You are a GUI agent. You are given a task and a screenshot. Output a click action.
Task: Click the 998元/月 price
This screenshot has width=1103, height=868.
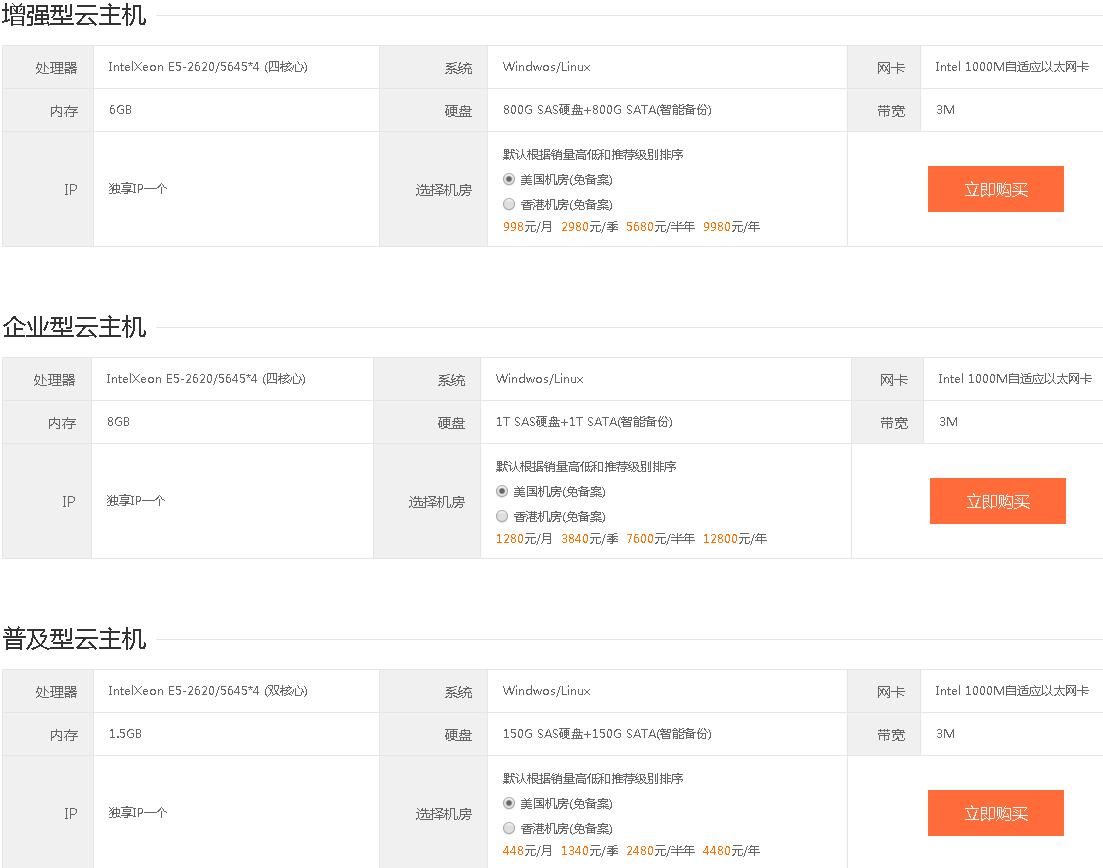pos(527,227)
